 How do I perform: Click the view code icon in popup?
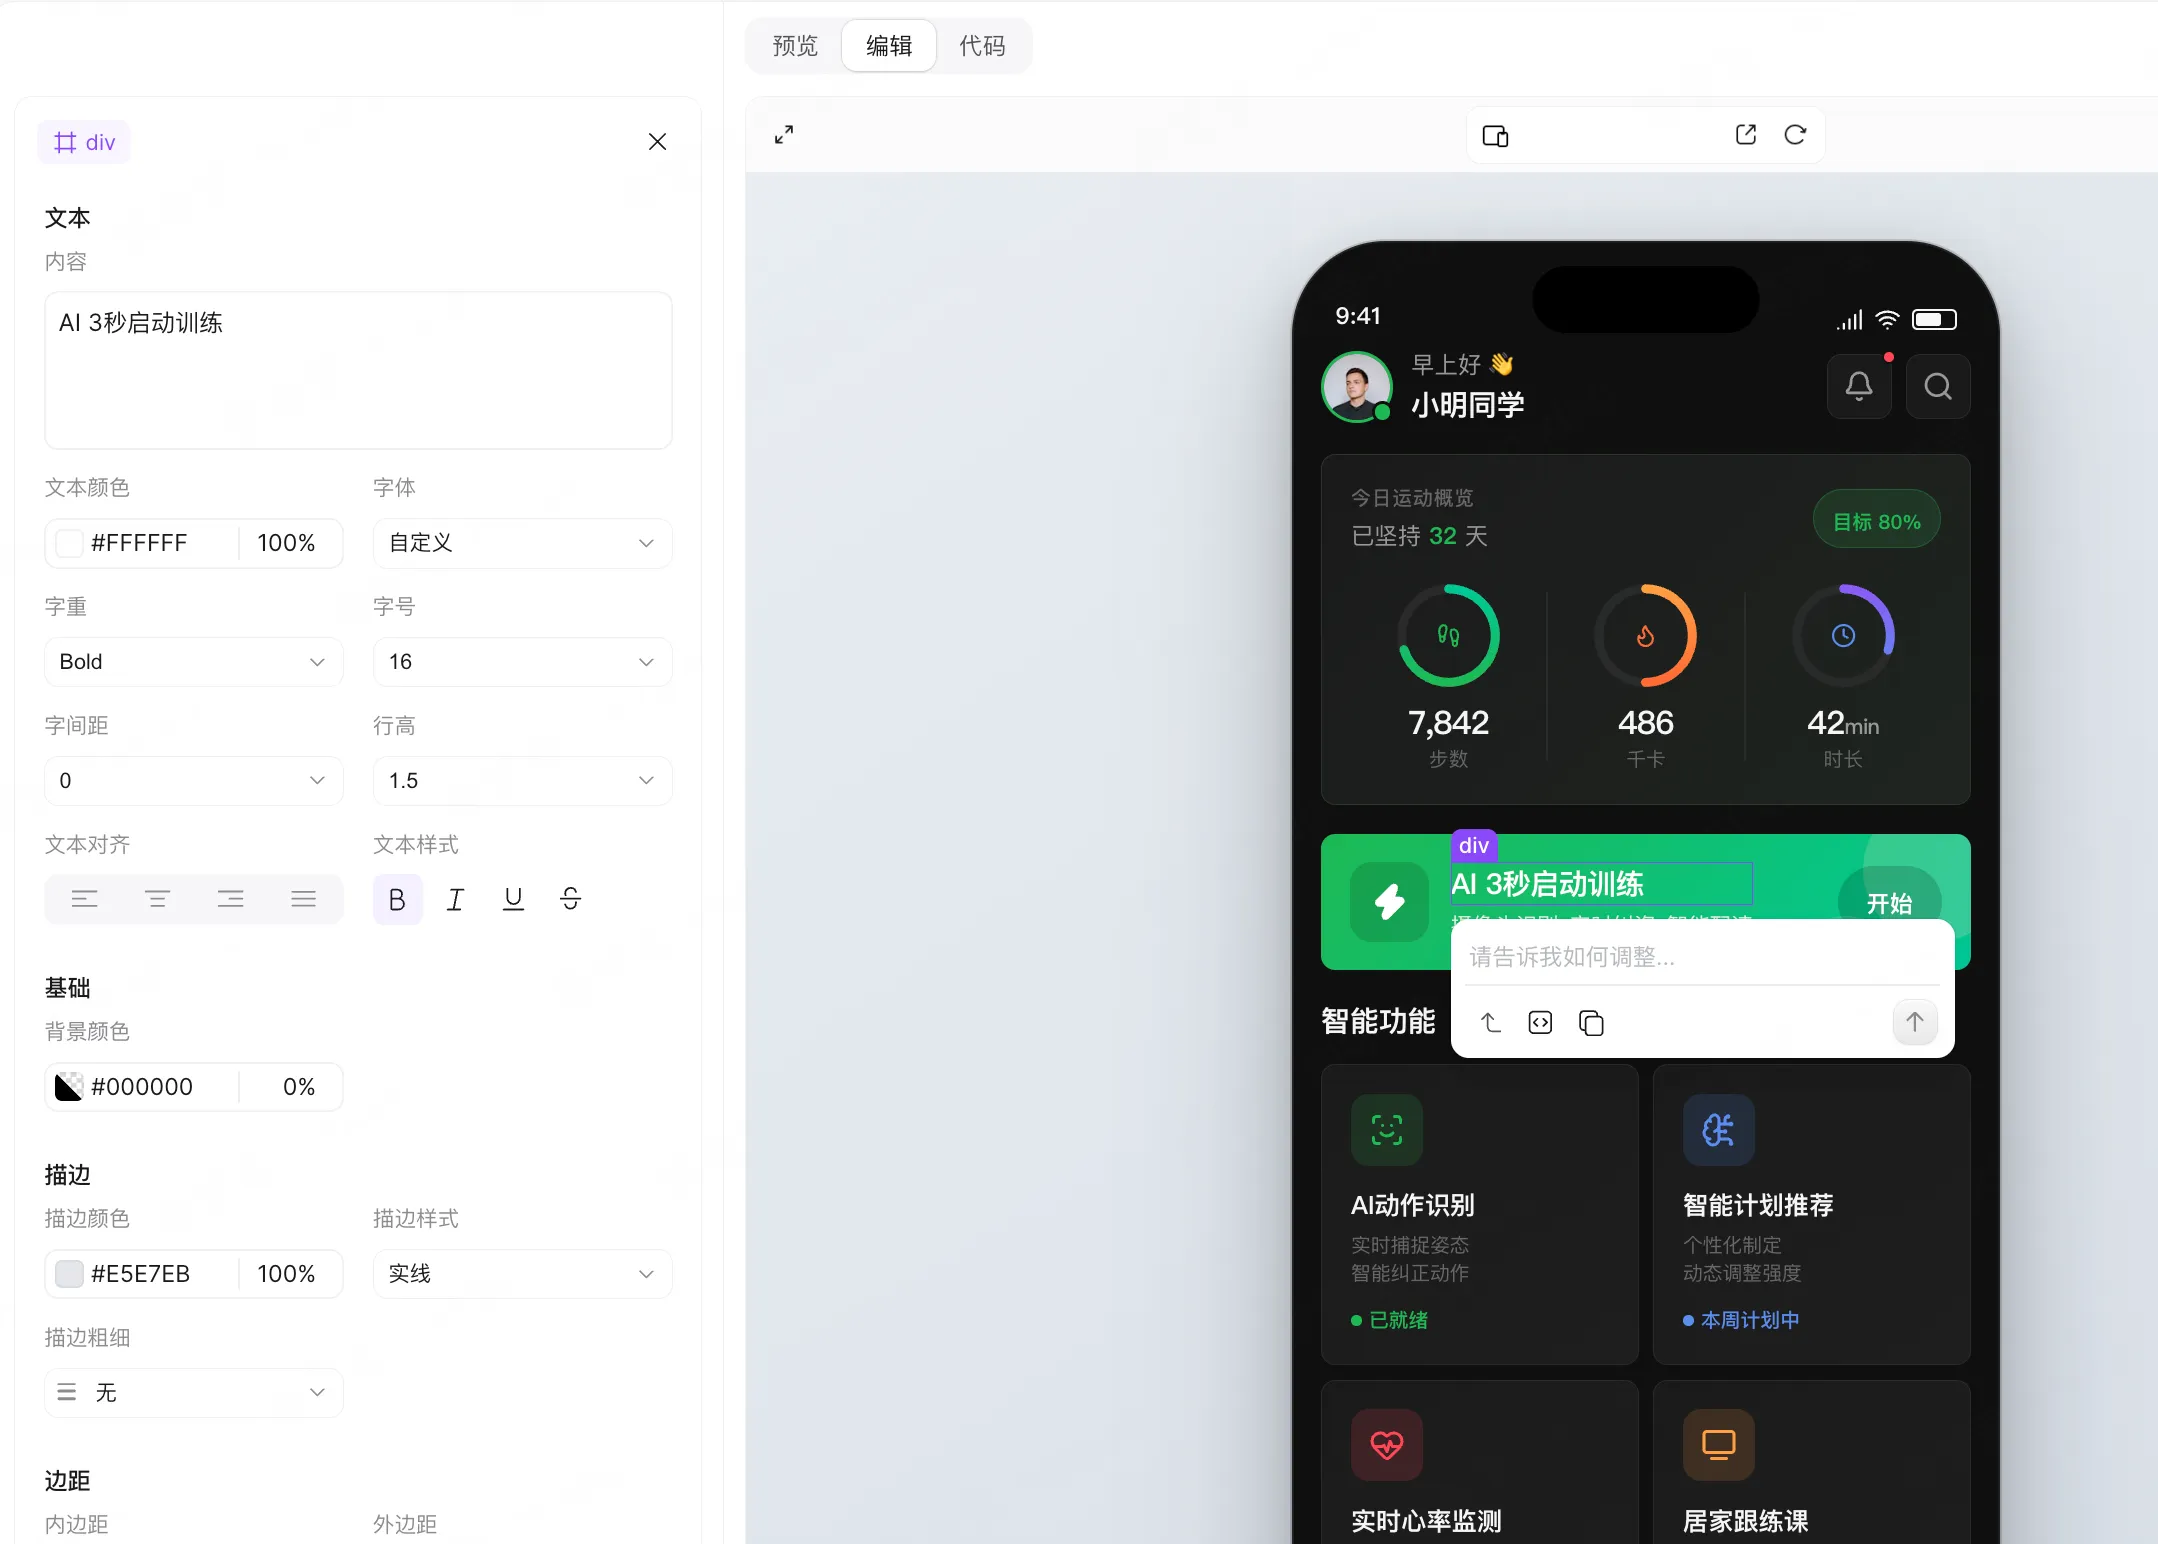(x=1540, y=1022)
